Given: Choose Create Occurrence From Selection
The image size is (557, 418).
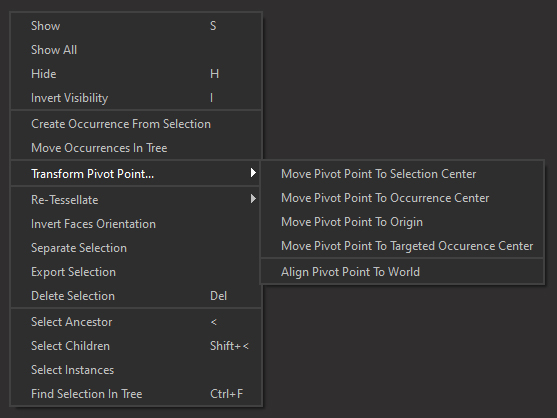Looking at the screenshot, I should coord(136,124).
